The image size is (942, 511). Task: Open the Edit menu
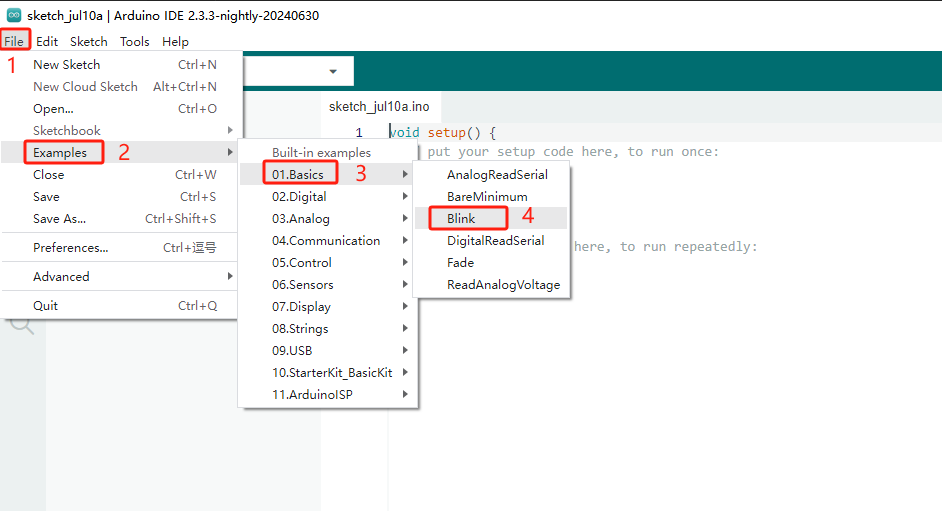pos(47,41)
